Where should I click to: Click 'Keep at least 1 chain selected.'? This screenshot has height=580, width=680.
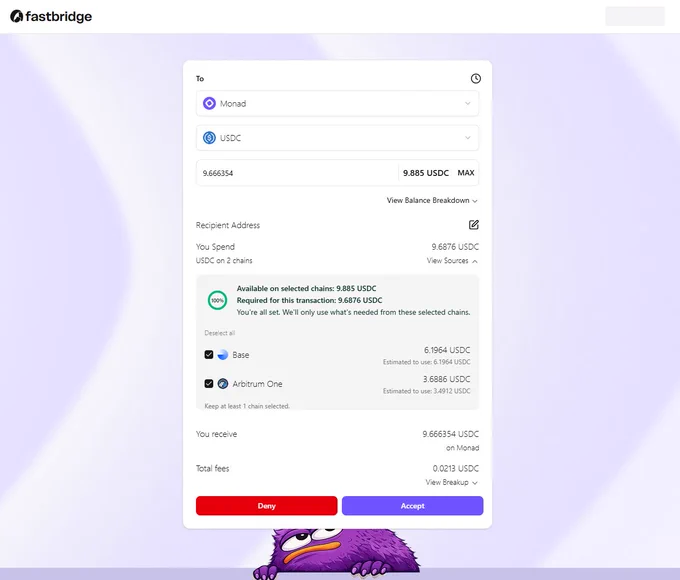click(247, 406)
